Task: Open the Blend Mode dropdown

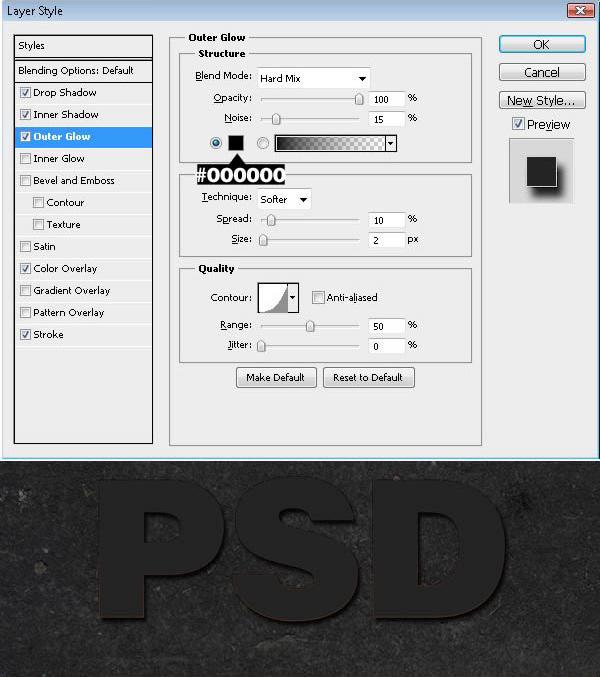Action: coord(313,78)
